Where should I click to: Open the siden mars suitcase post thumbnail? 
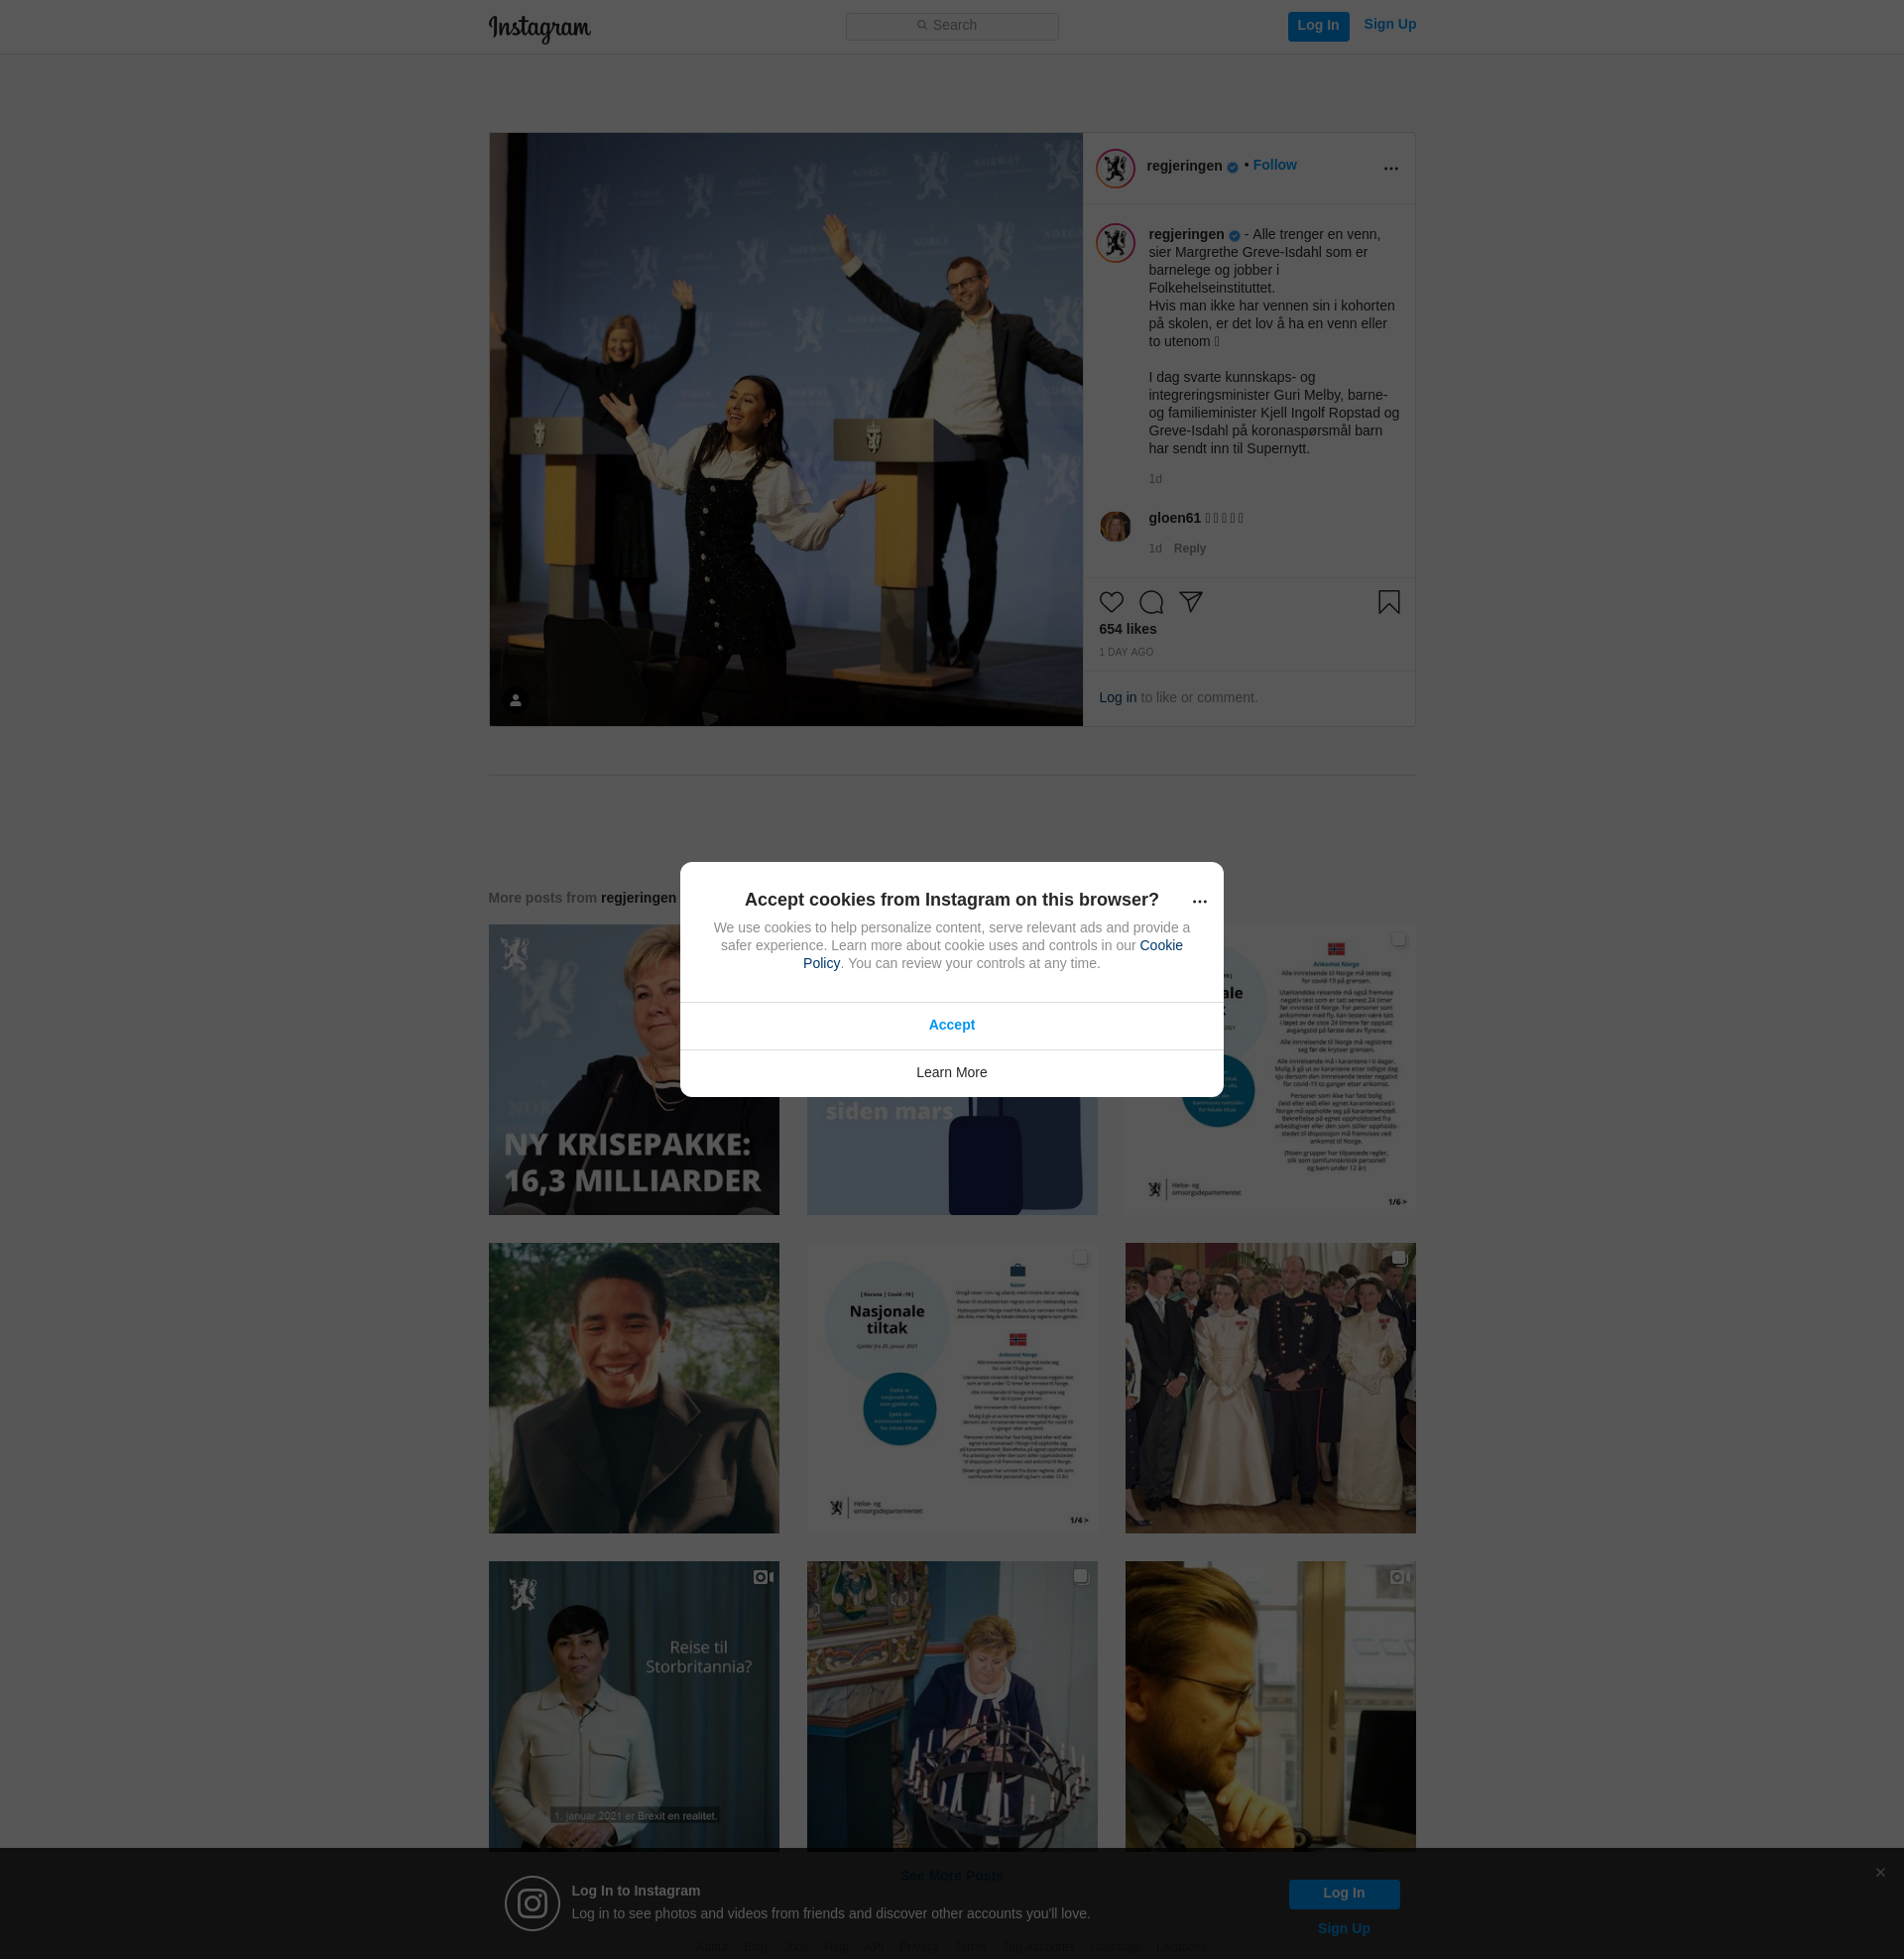(x=951, y=1156)
